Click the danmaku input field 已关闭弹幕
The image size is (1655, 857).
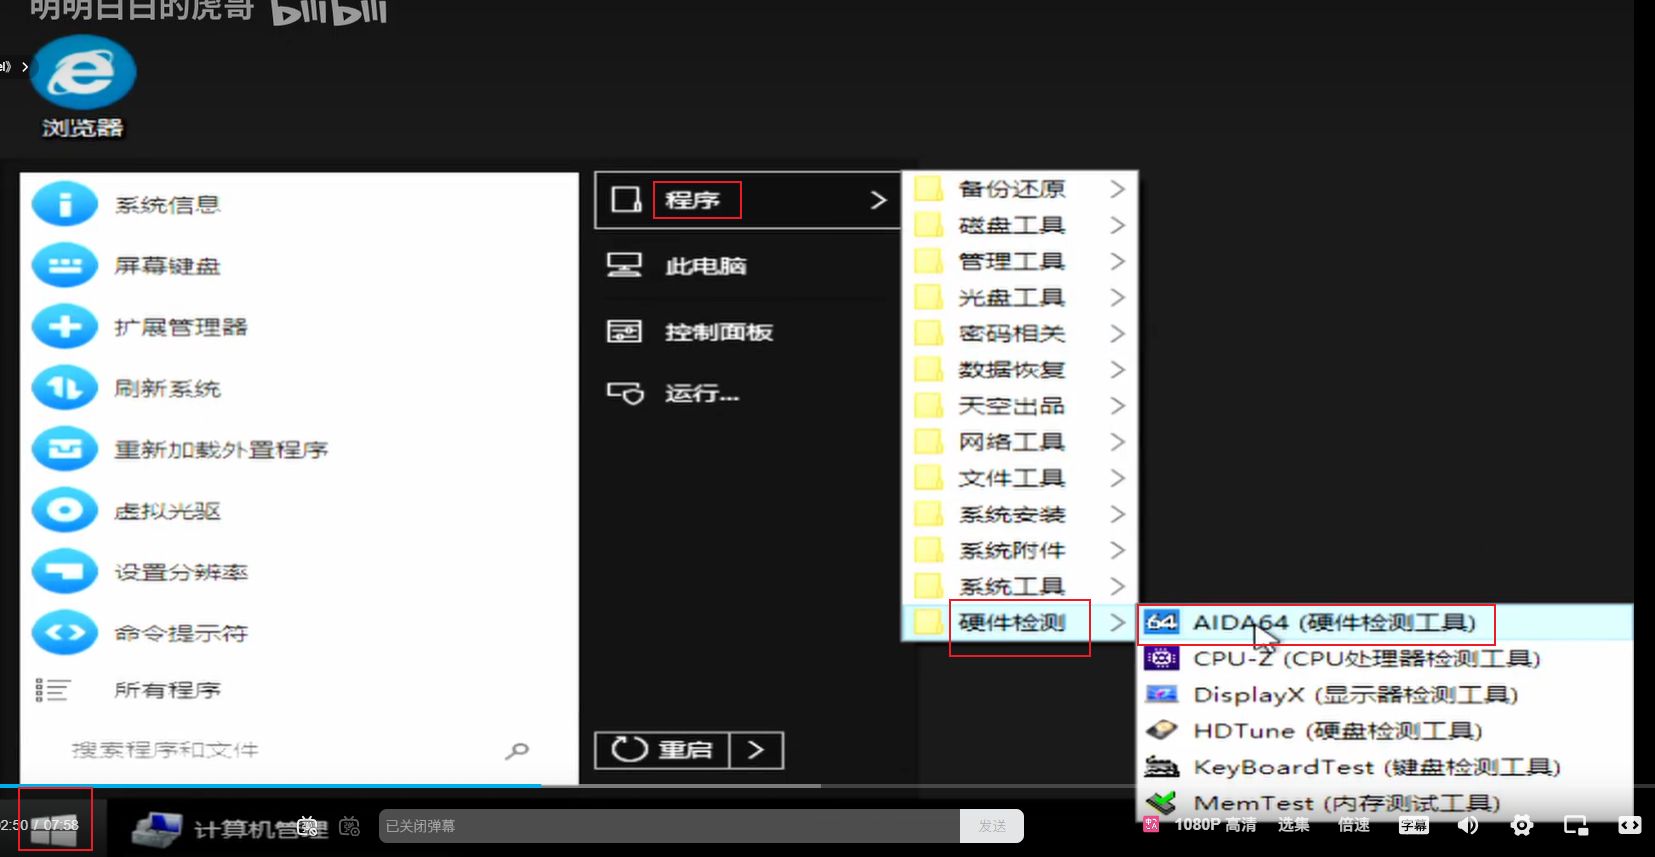click(x=669, y=826)
